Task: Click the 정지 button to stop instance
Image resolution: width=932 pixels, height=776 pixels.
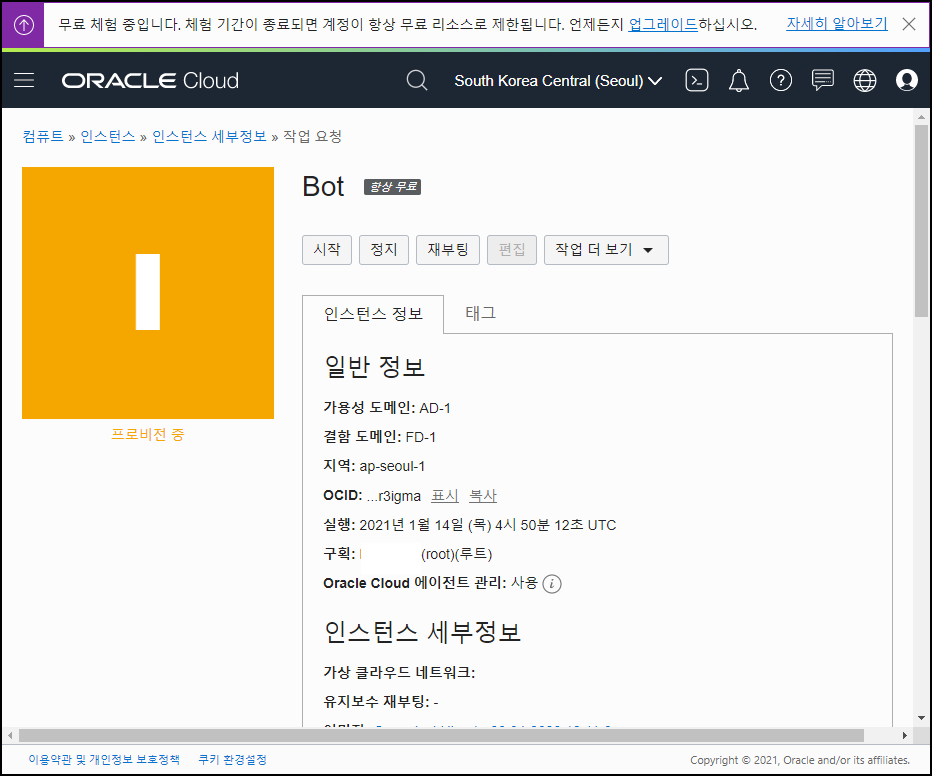Action: (384, 249)
